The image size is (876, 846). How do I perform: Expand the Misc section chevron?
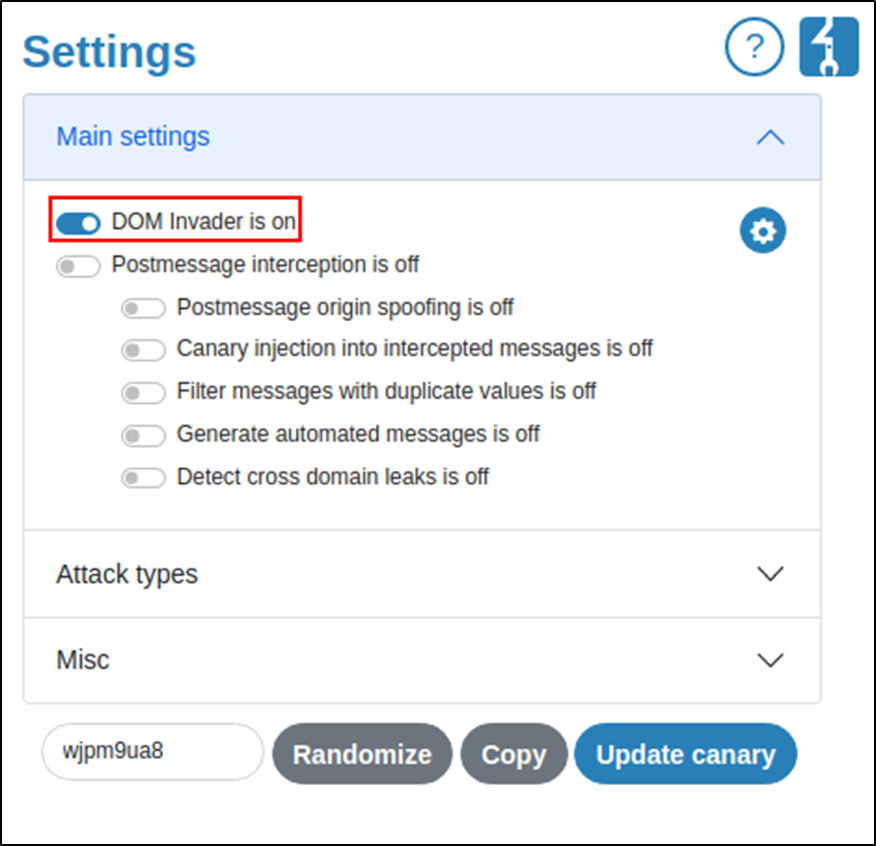pyautogui.click(x=770, y=660)
